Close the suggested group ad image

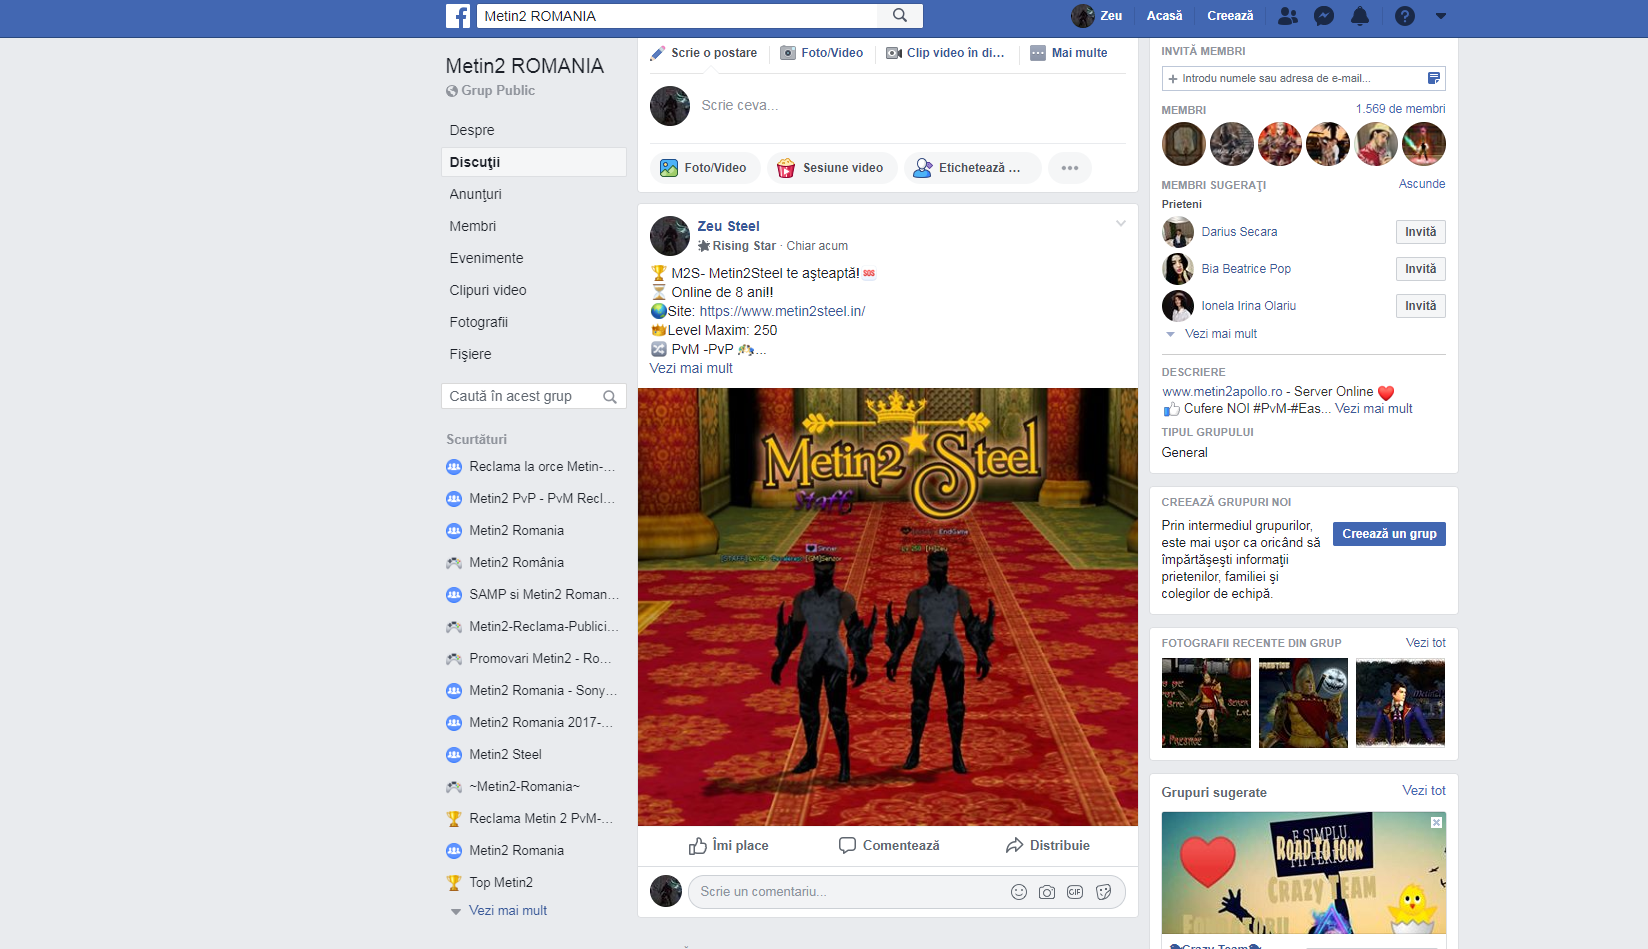(1436, 822)
